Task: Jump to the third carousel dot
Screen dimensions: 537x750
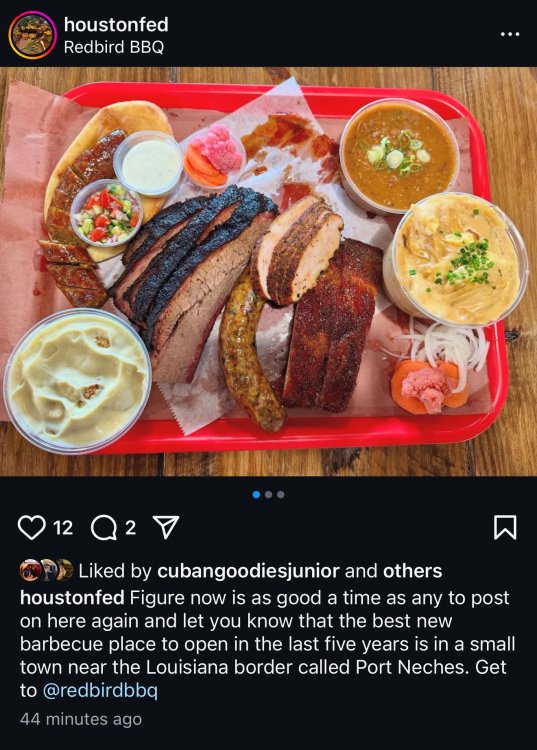Action: coord(281,495)
